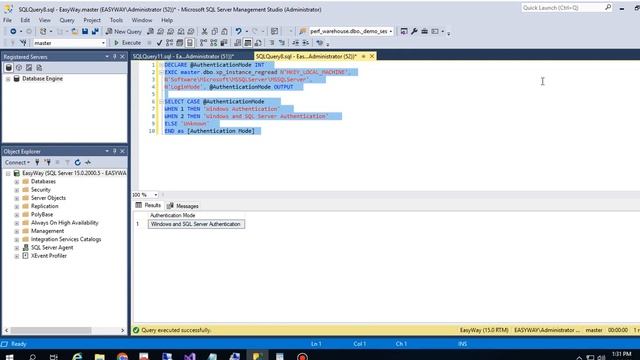Image resolution: width=640 pixels, height=360 pixels.
Task: Click the Activity Monitor icon in Object Explorer
Action: click(88, 162)
